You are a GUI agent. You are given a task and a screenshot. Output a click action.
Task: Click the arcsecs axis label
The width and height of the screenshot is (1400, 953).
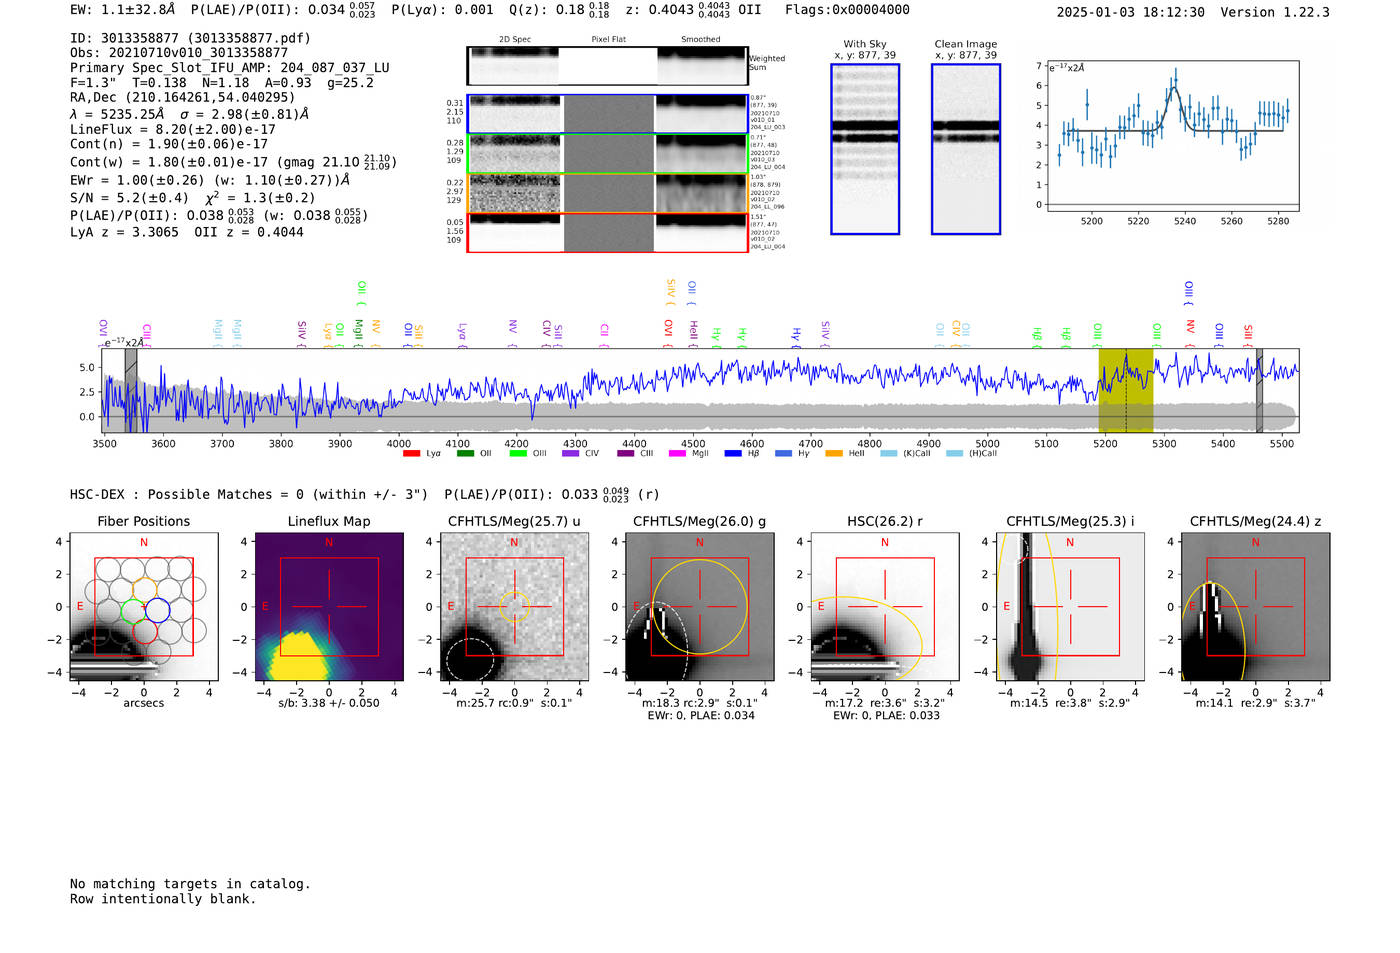point(144,703)
